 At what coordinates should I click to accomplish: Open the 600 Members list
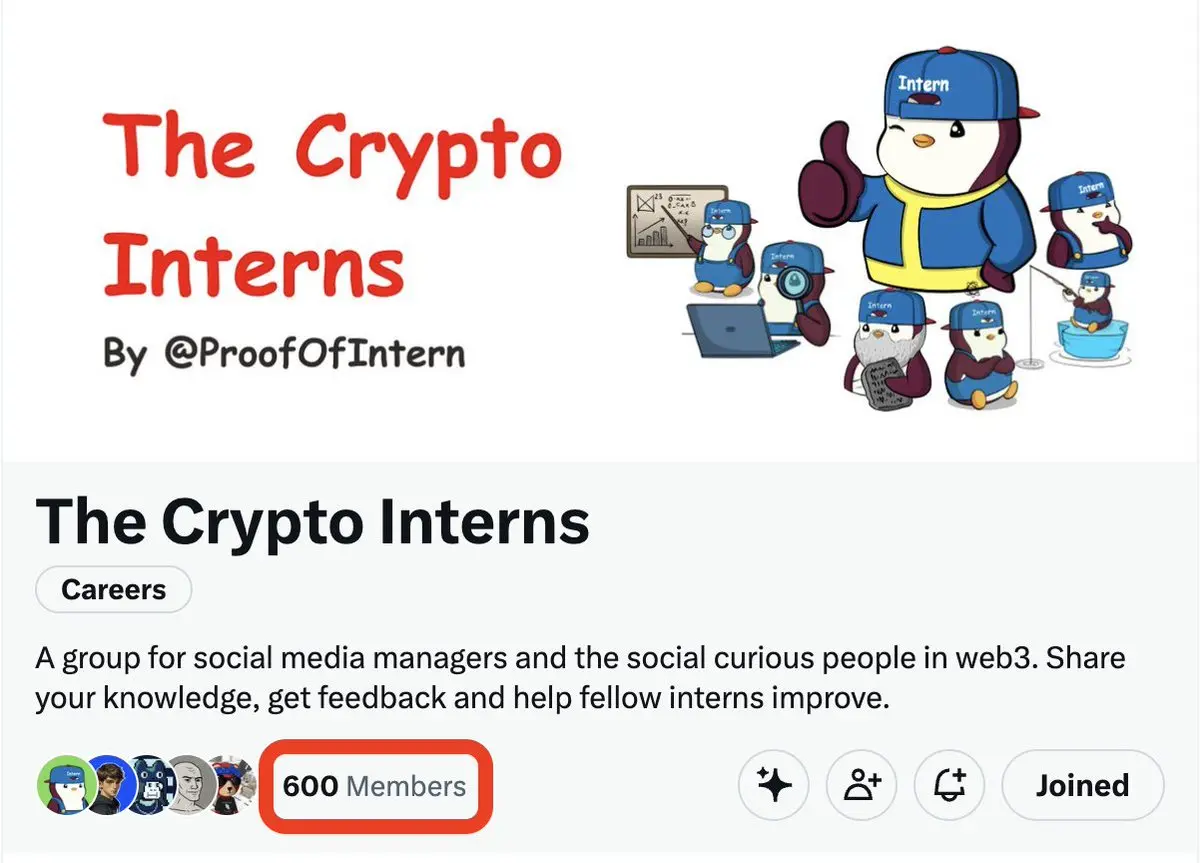click(375, 786)
